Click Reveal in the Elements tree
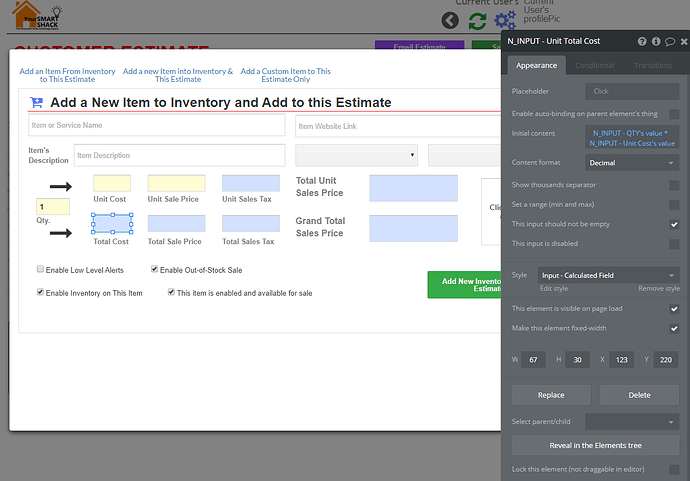The width and height of the screenshot is (690, 481). [x=595, y=445]
